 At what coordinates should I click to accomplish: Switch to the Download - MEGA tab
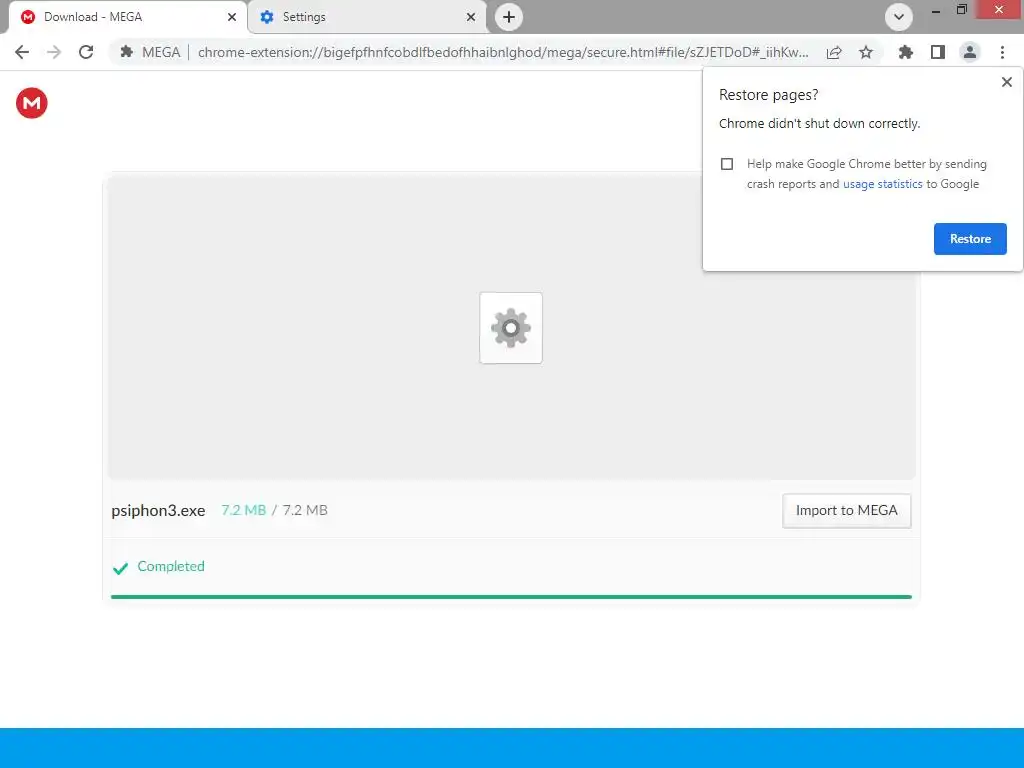[x=128, y=17]
